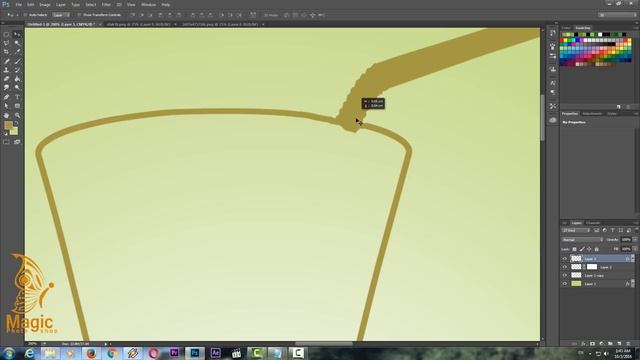Open the Window menu
Screen dimensions: 640x360
pos(148,4)
